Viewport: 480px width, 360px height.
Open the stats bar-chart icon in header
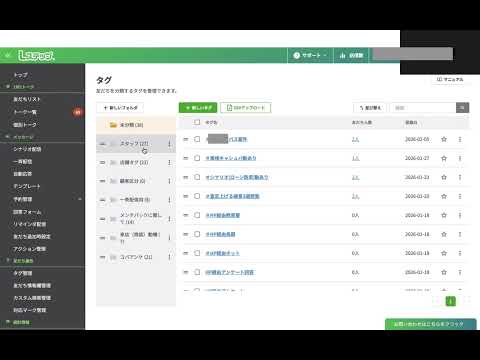click(x=342, y=55)
